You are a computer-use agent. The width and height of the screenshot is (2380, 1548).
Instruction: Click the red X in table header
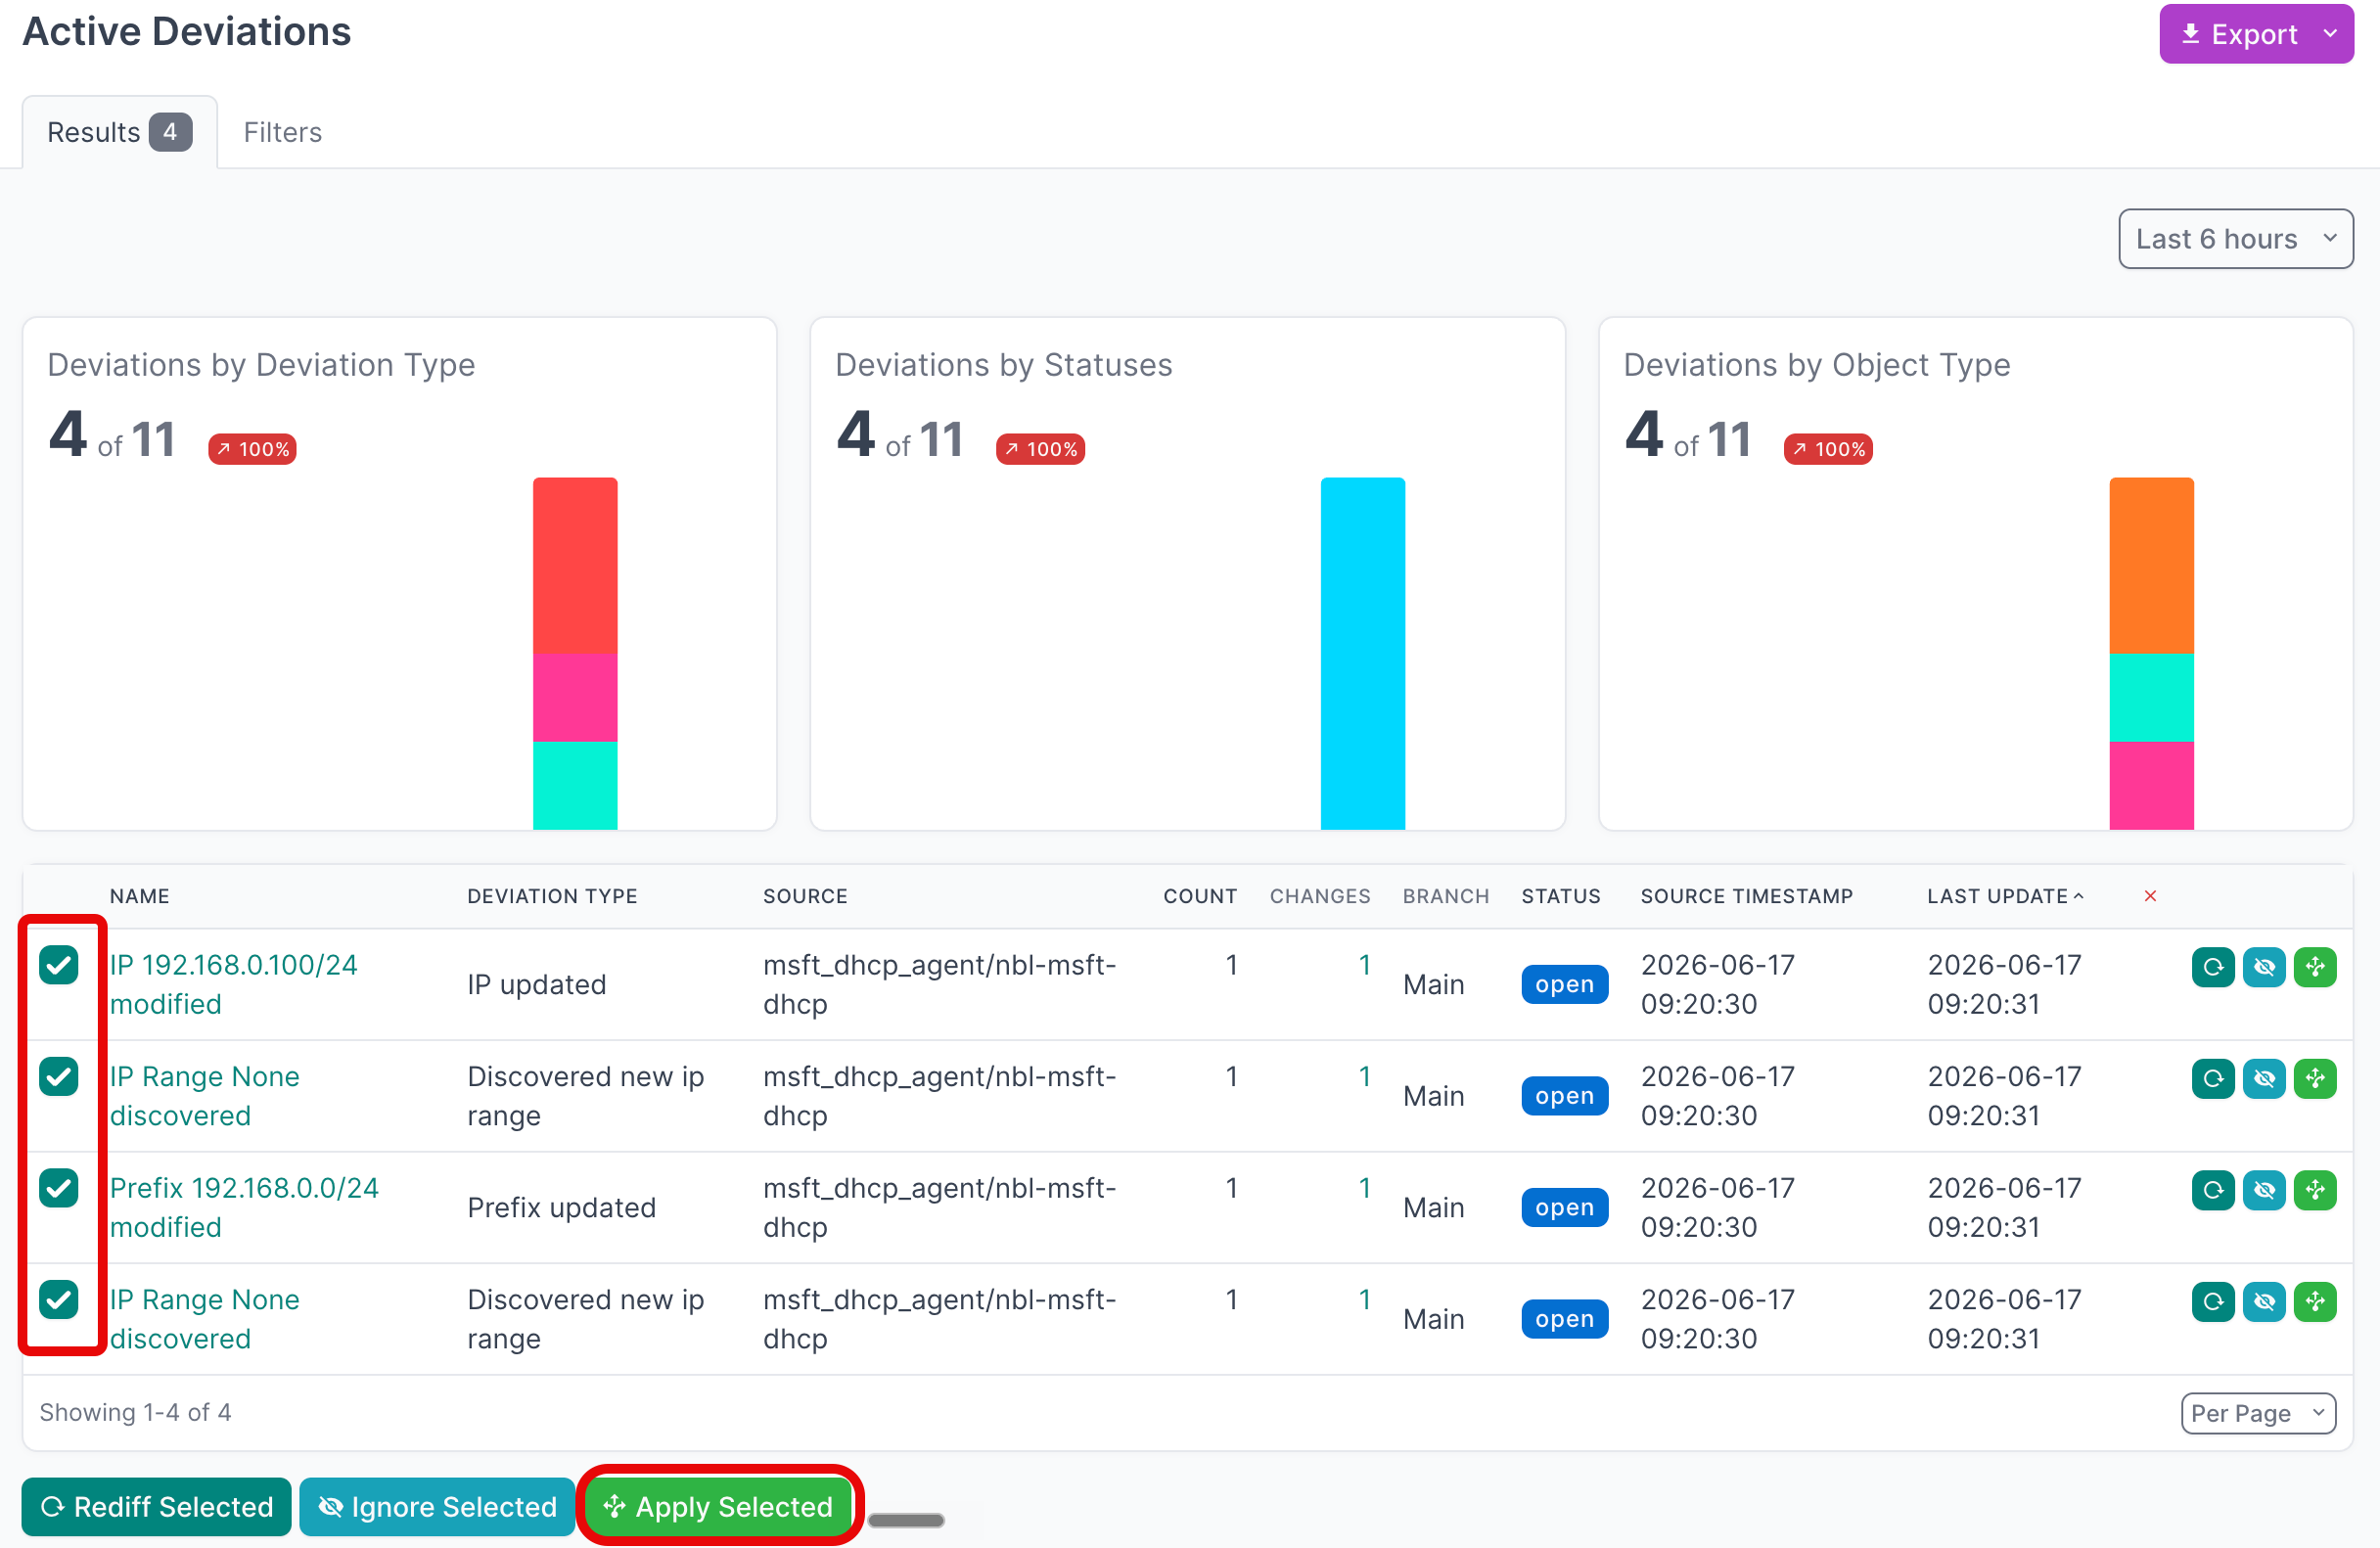coord(2150,896)
